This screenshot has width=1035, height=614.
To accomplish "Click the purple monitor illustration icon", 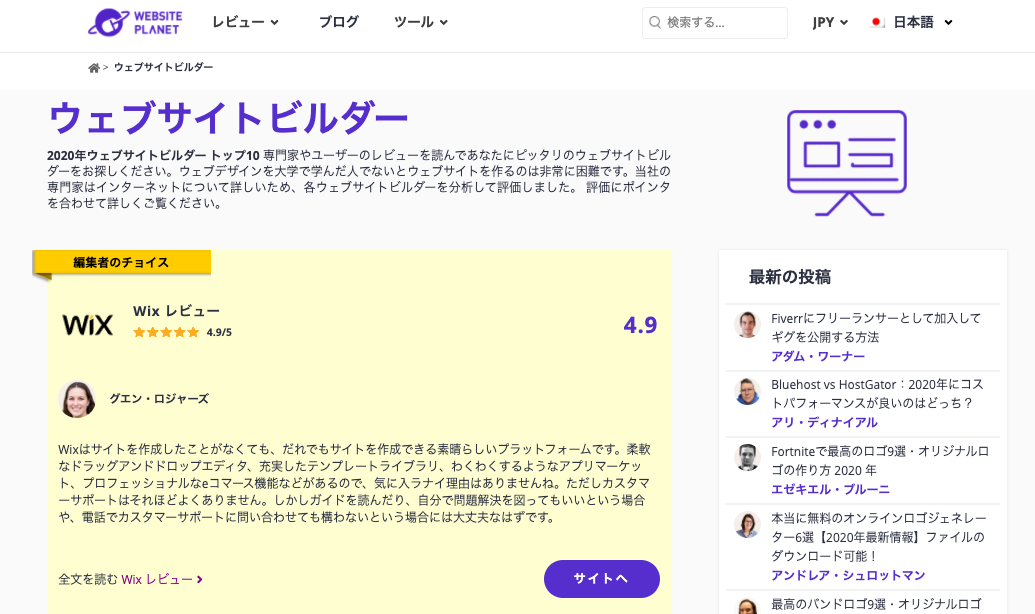I will click(x=846, y=162).
